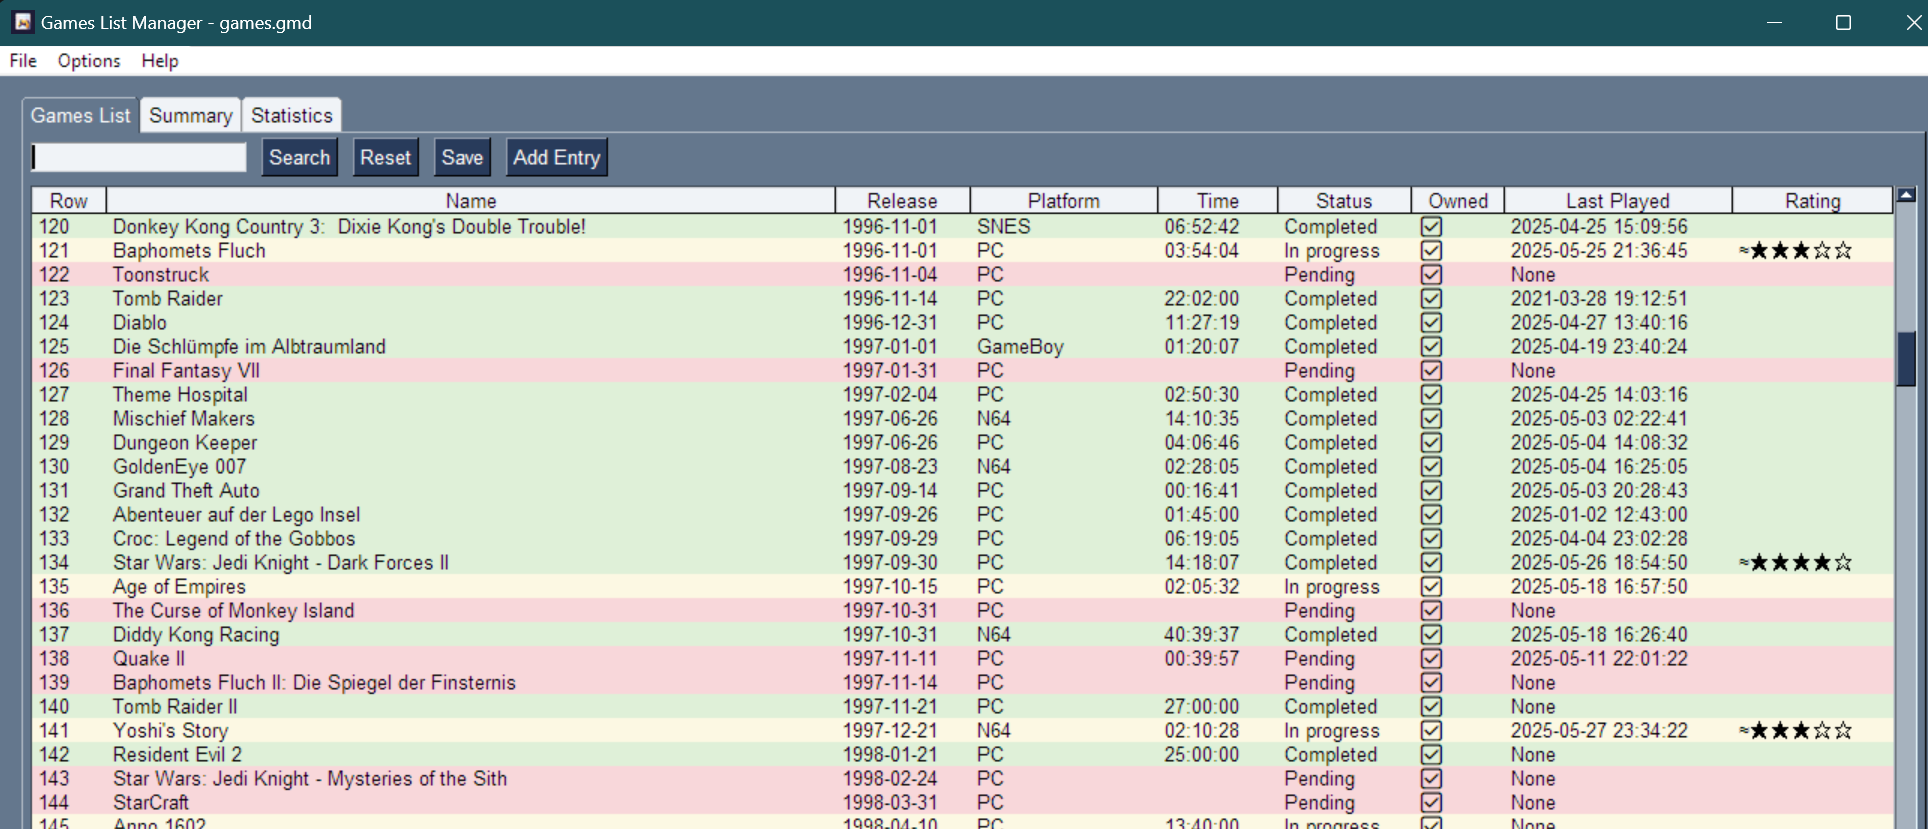The height and width of the screenshot is (829, 1928).
Task: Toggle Owned checkbox for Toonstruck
Action: [x=1431, y=275]
